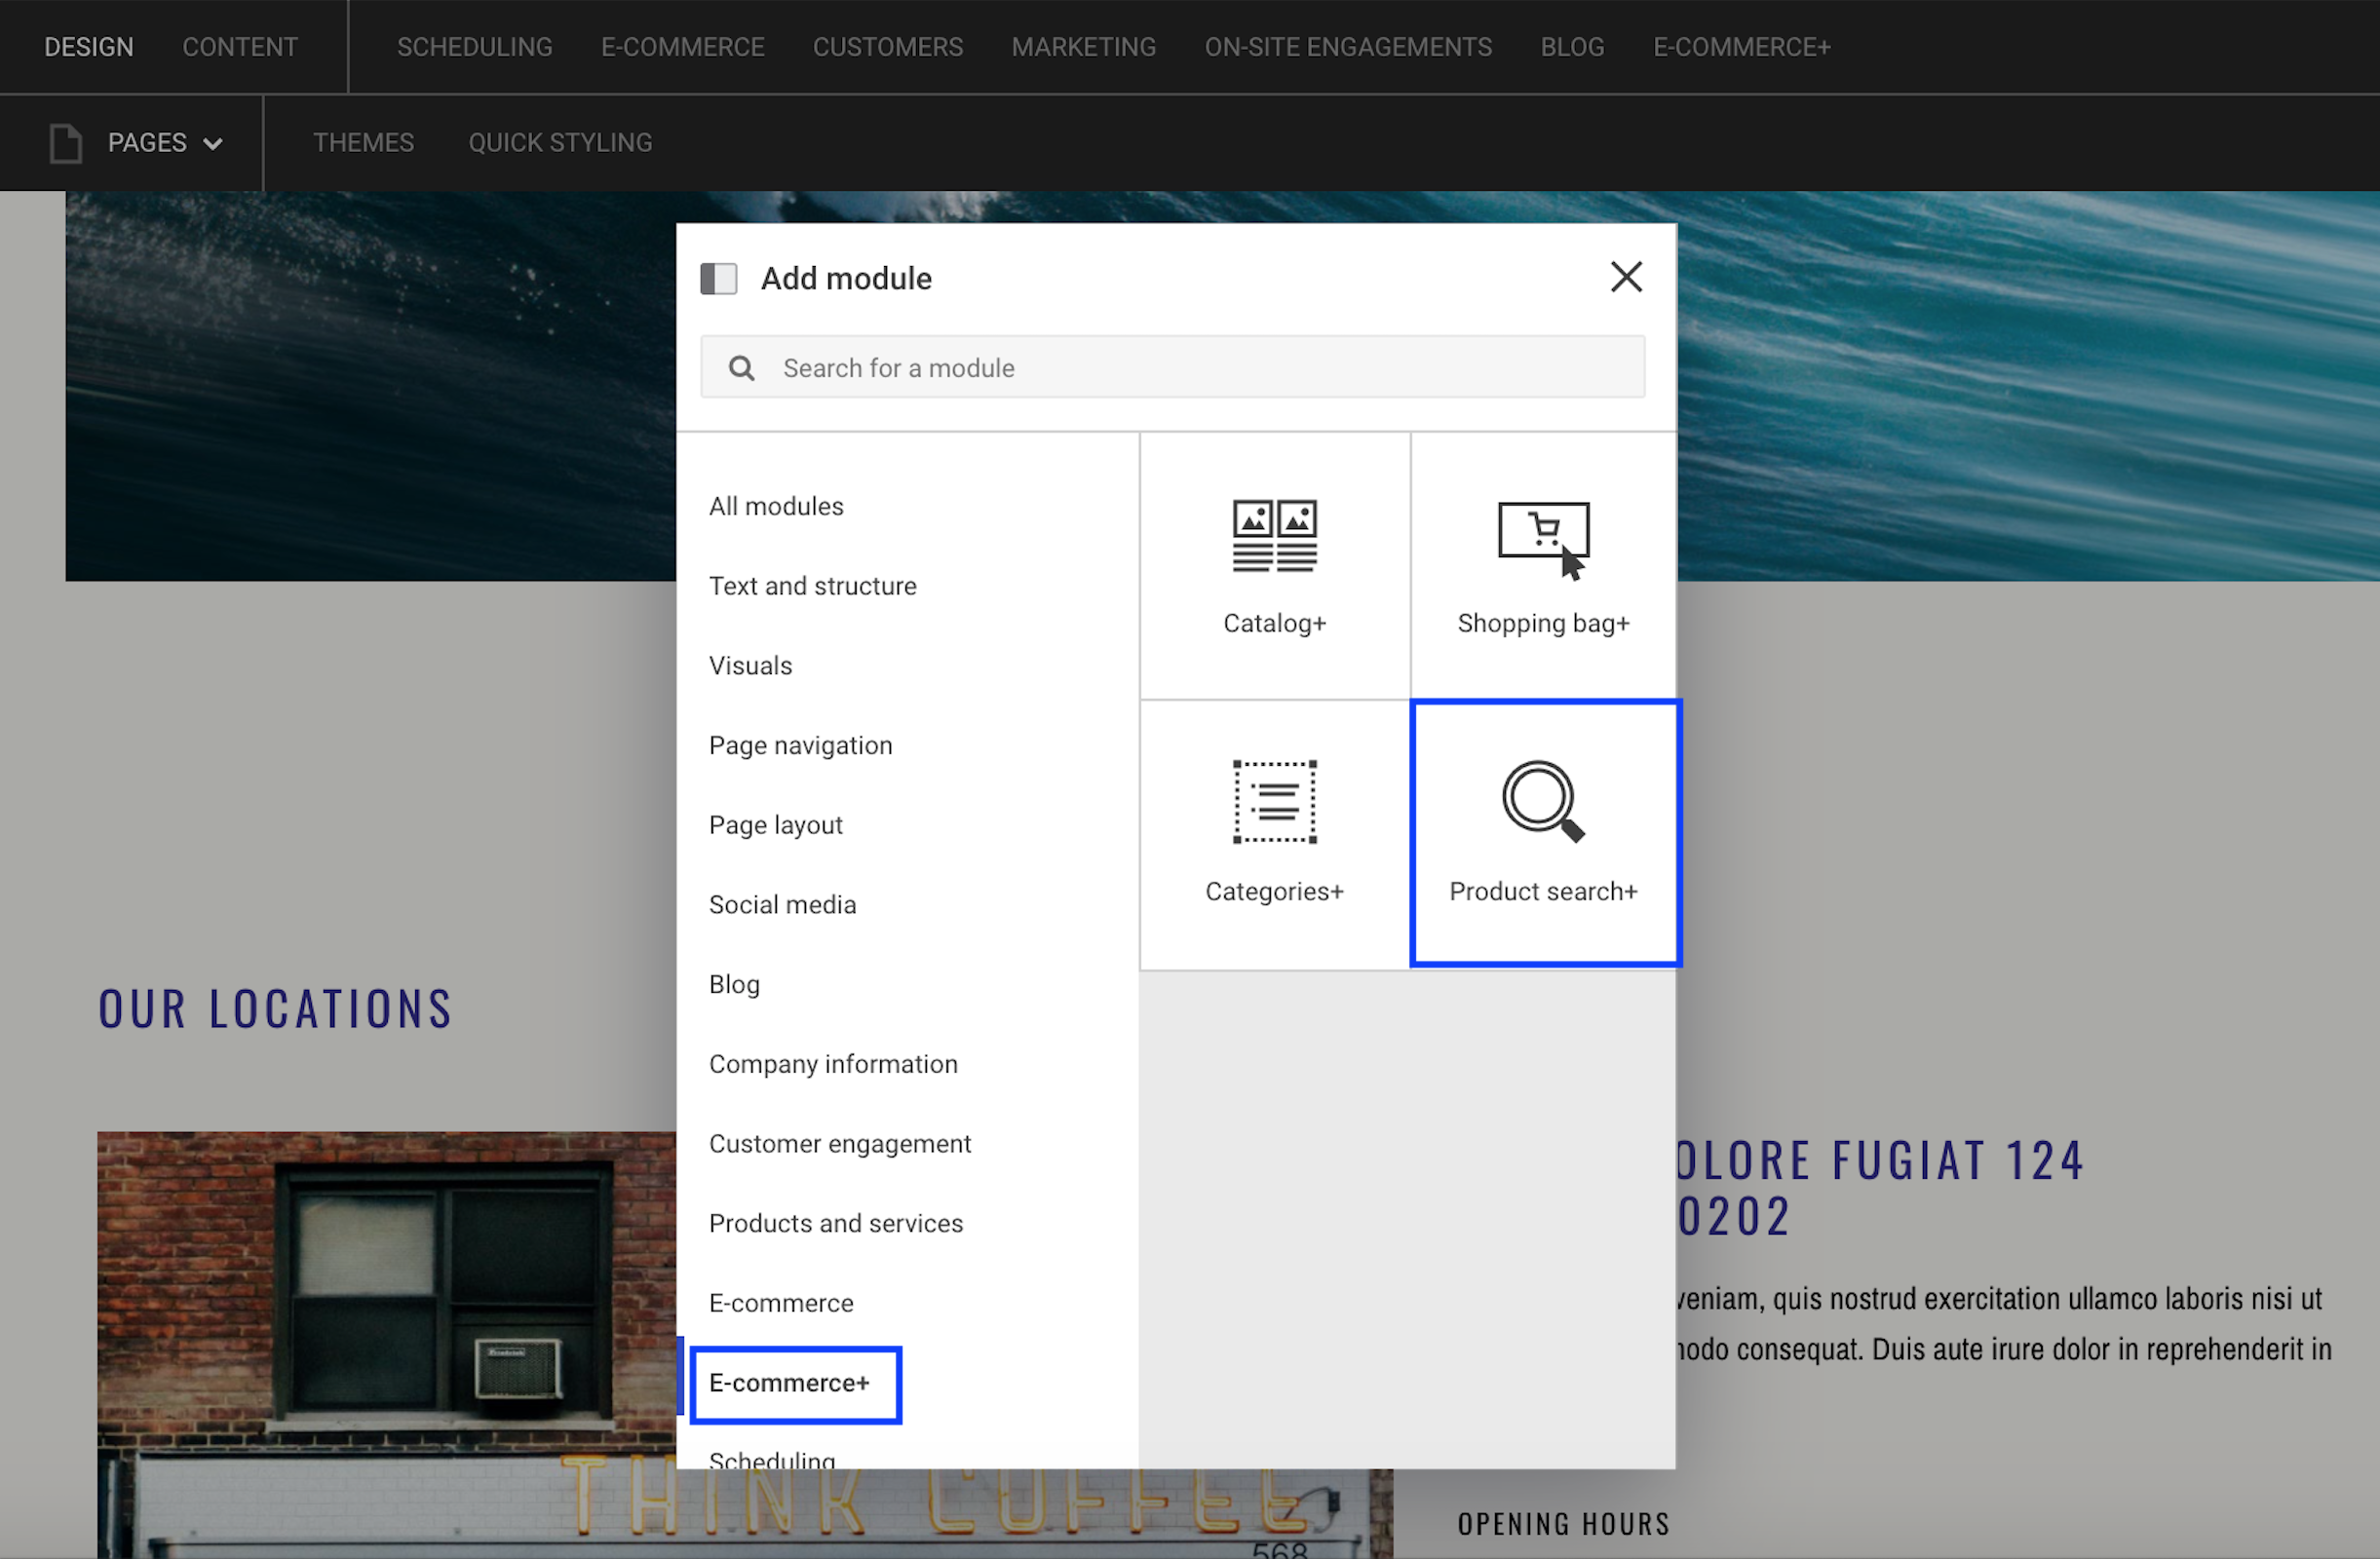Select the E-commerce+ category in the list
Screen dimensions: 2380x1559
click(x=789, y=1382)
